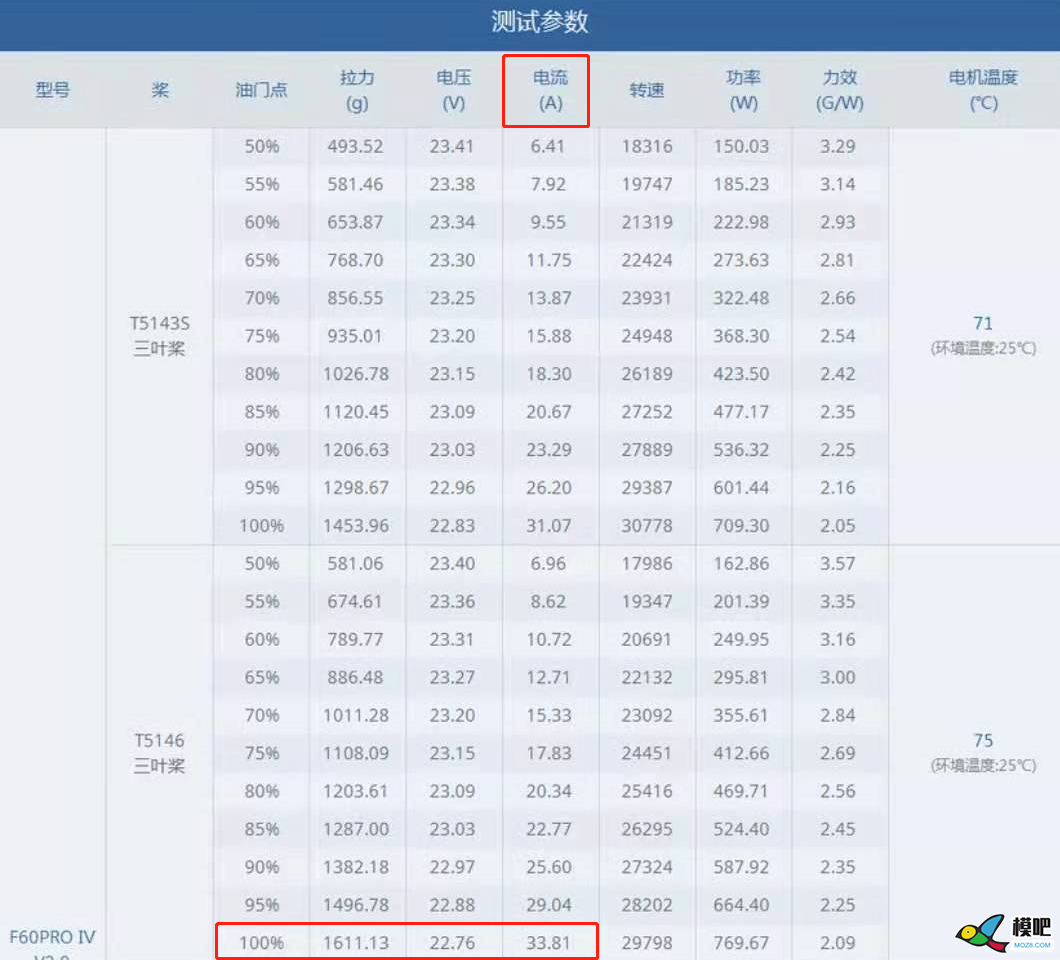Viewport: 1060px width, 960px height.
Task: Click efficiency value 2.05
Action: tap(838, 525)
